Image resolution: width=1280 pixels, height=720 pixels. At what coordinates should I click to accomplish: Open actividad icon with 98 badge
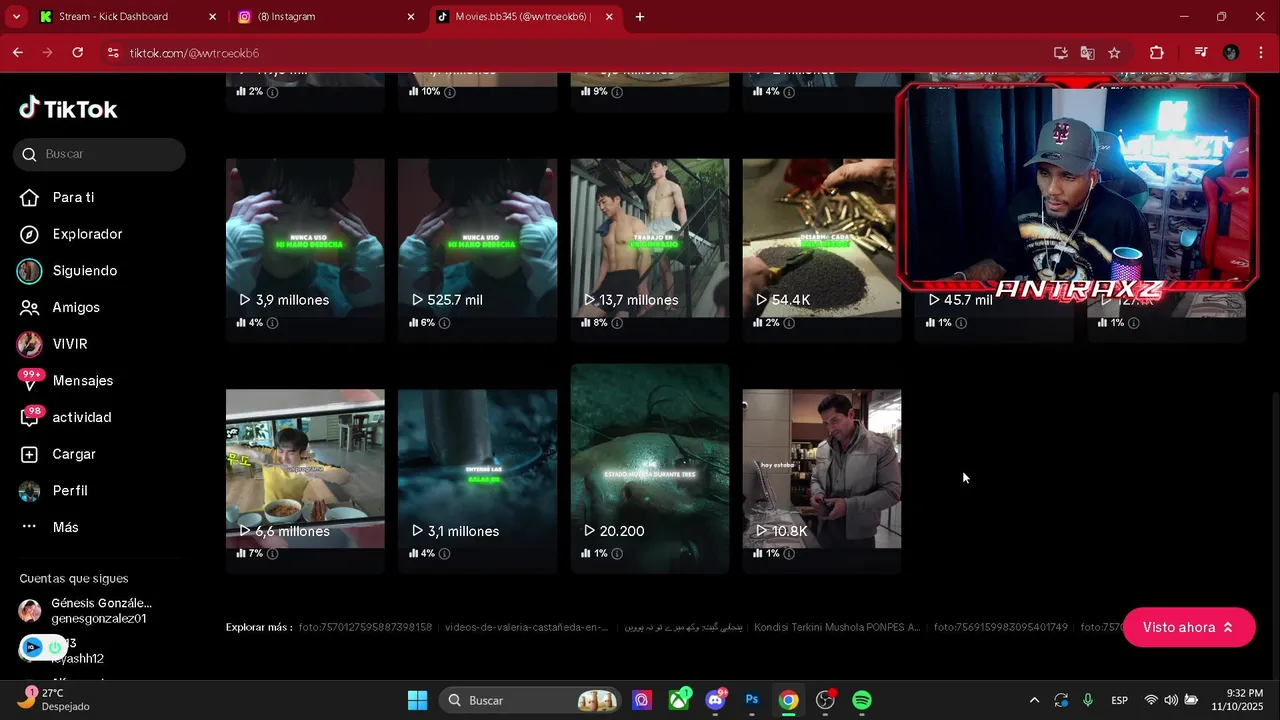click(x=31, y=417)
